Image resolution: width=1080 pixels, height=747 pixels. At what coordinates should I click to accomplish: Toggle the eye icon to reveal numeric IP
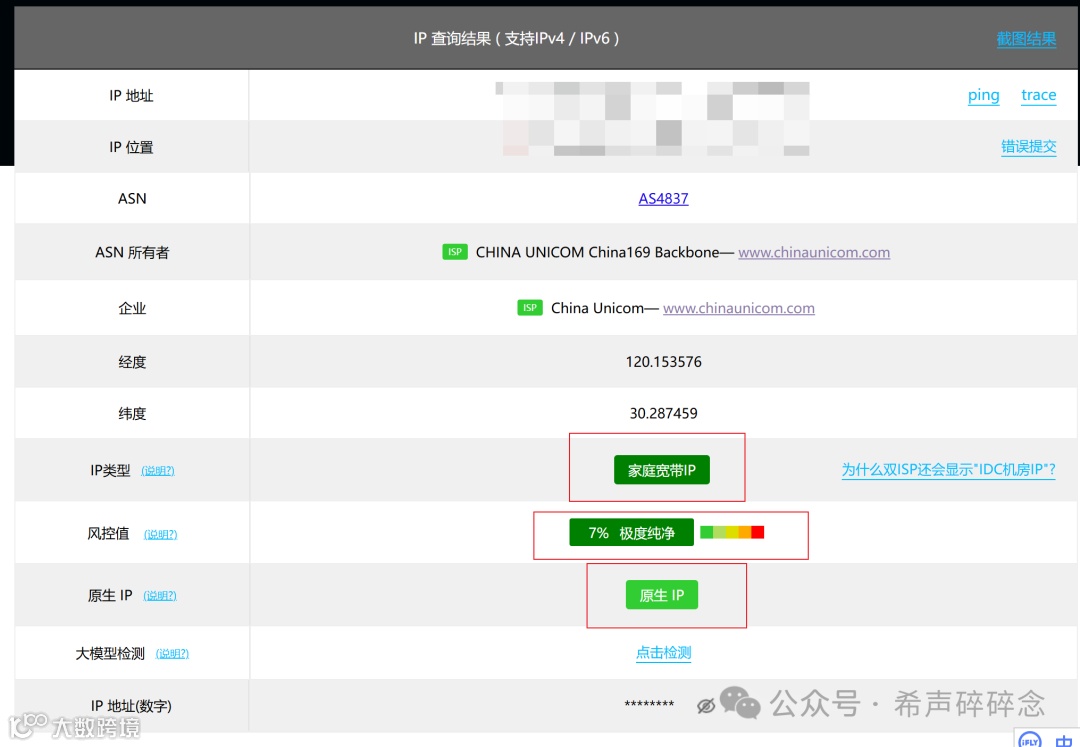(705, 706)
